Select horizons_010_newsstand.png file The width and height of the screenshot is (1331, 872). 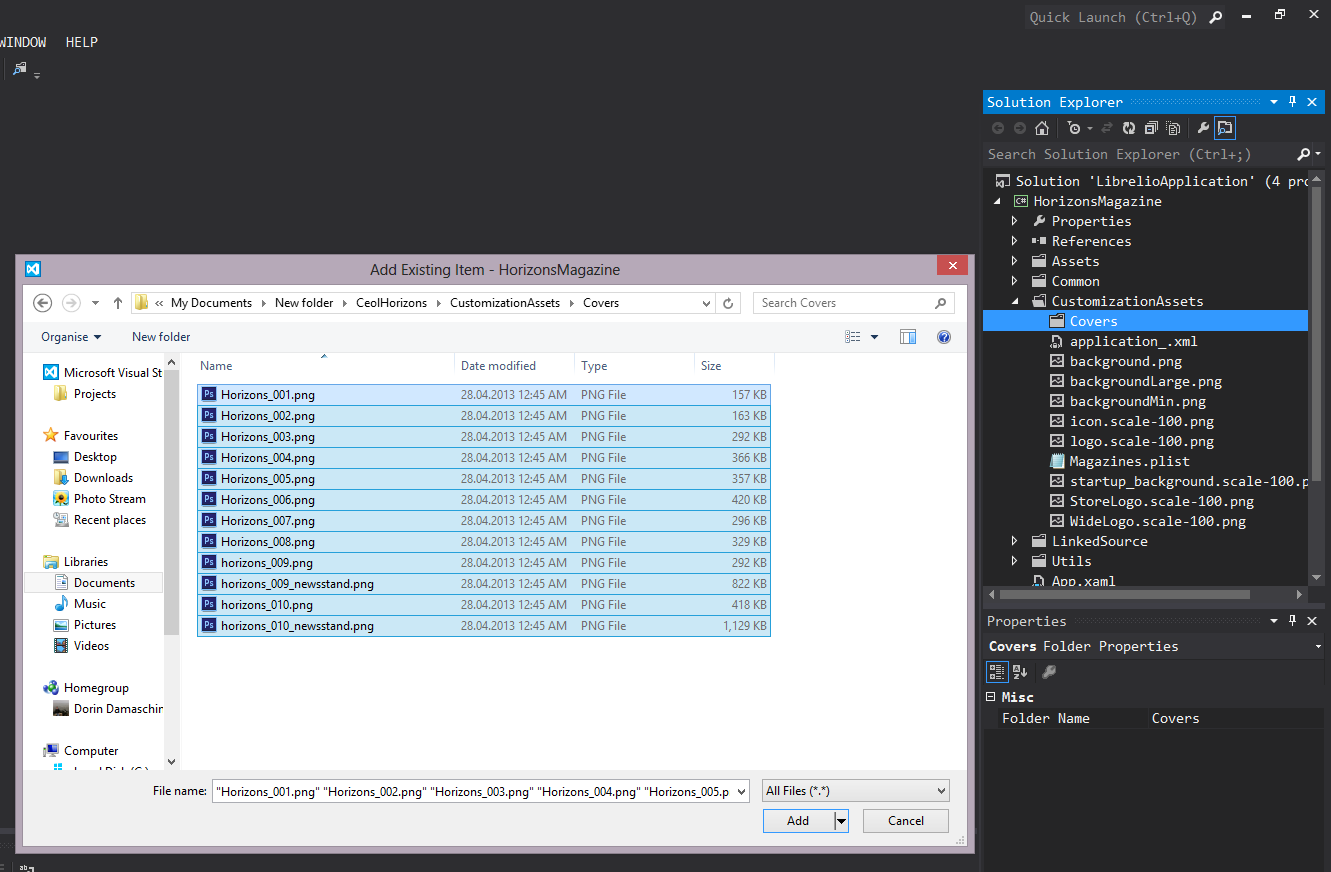[x=484, y=626]
